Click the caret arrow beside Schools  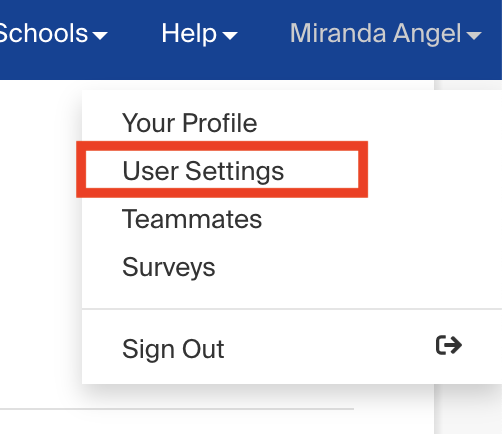(100, 35)
